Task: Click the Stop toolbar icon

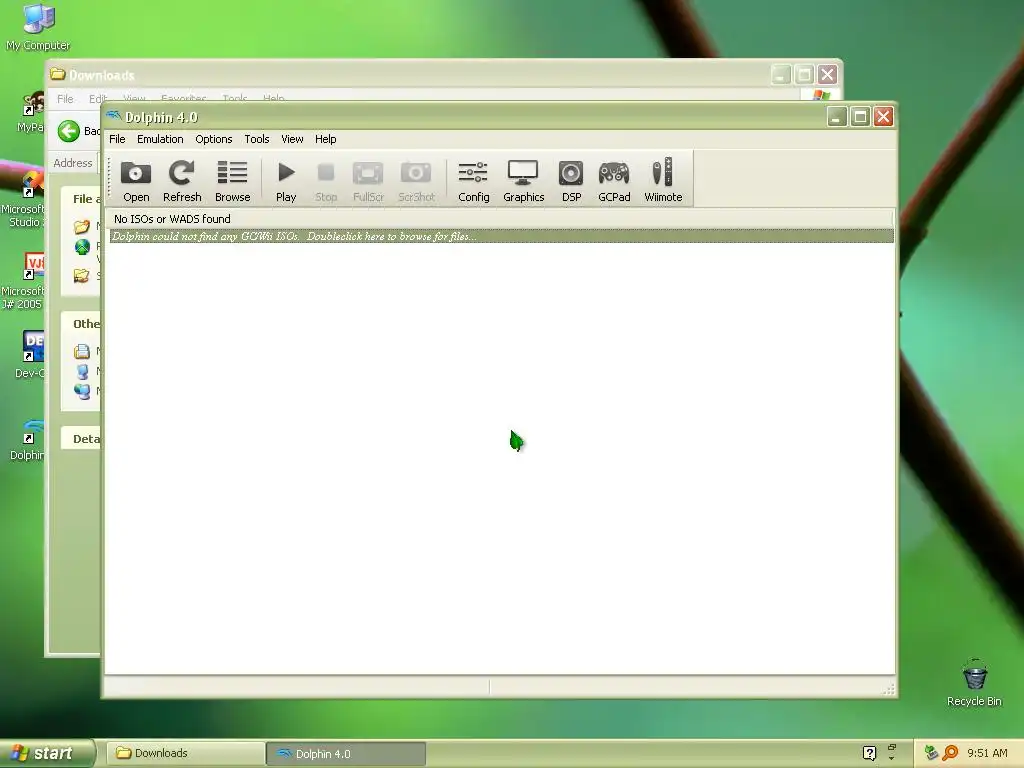Action: pos(326,181)
